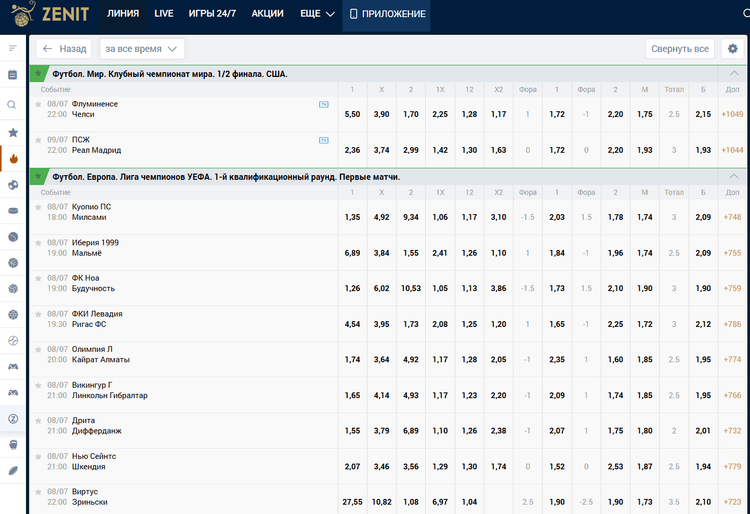Image resolution: width=750 pixels, height=514 pixels.
Task: Expand the ЕЩЕ menu dropdown
Action: click(x=316, y=15)
